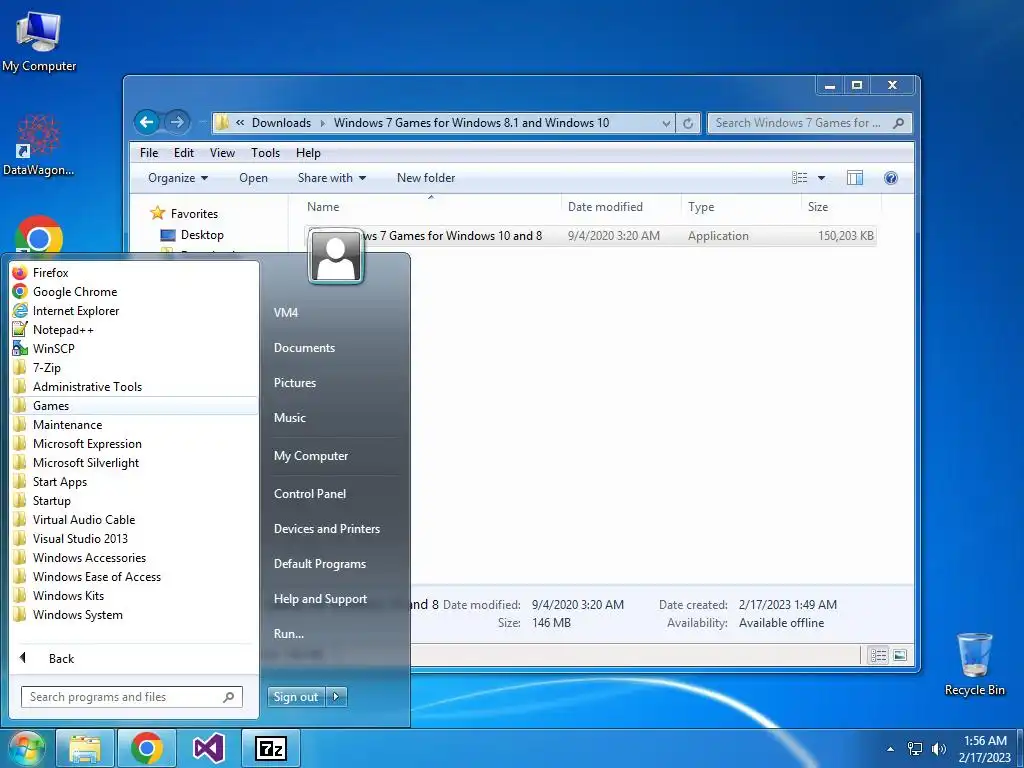Open the Tools menu in Explorer
Viewport: 1024px width, 768px height.
[265, 153]
